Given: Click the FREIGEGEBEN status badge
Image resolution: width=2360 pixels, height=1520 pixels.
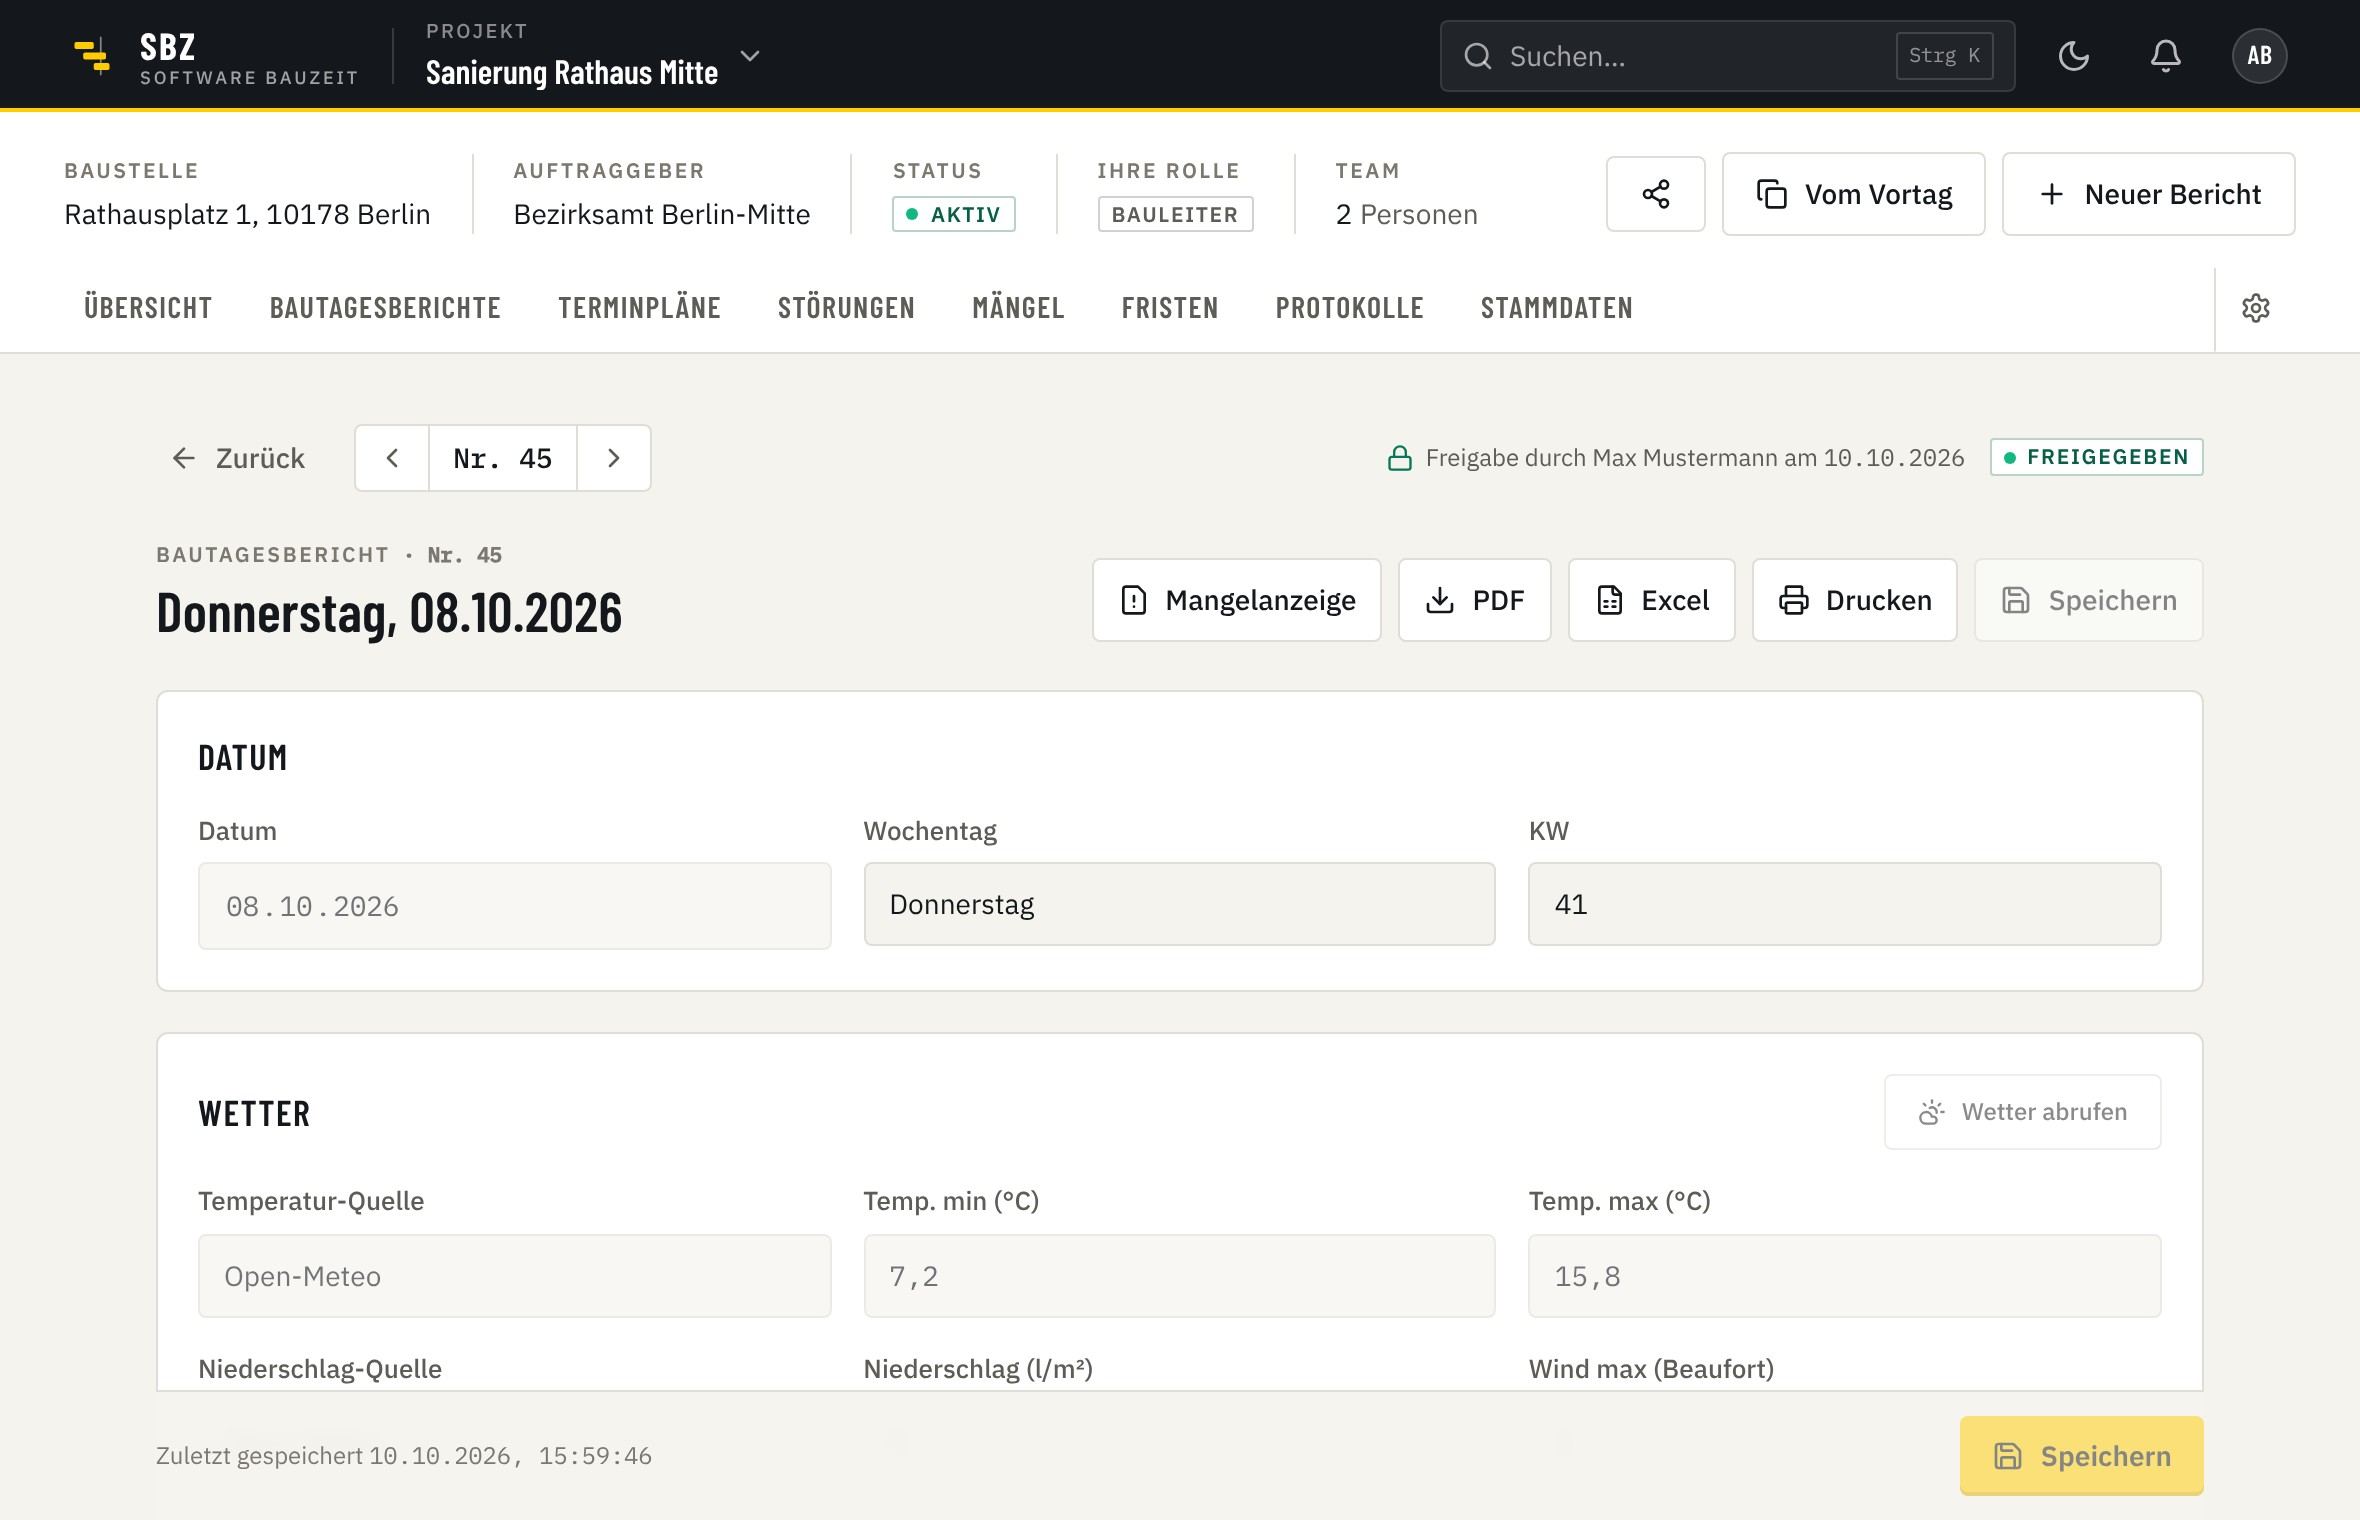Looking at the screenshot, I should coord(2097,457).
